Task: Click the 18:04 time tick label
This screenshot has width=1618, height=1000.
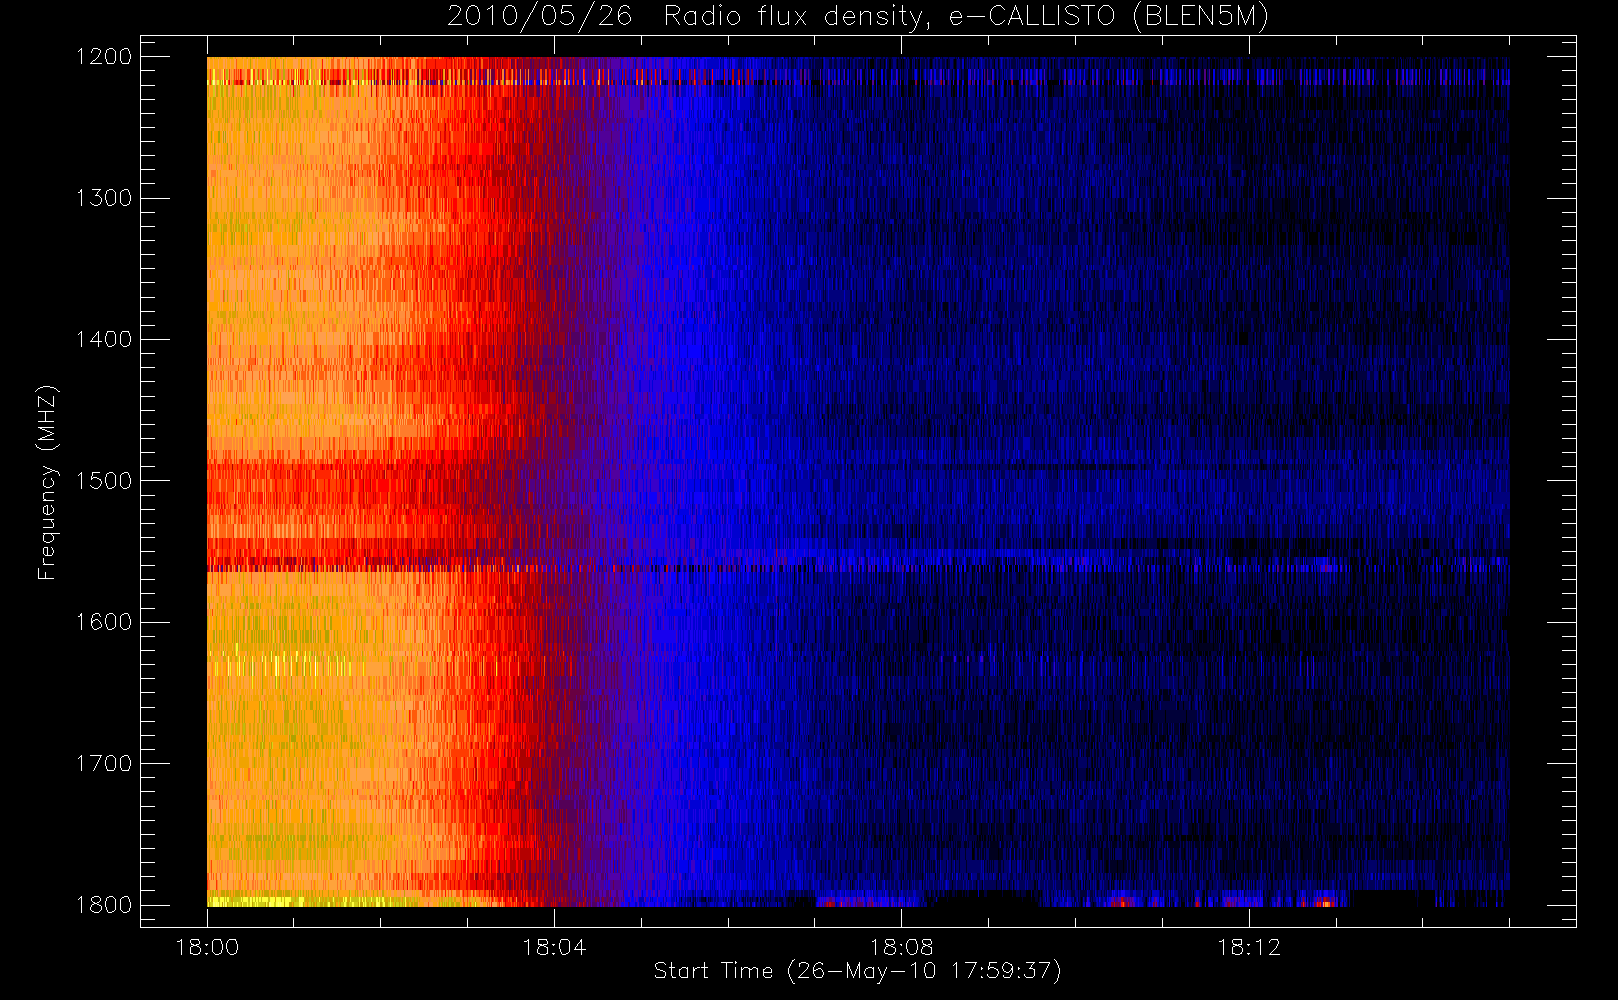Action: tap(554, 947)
